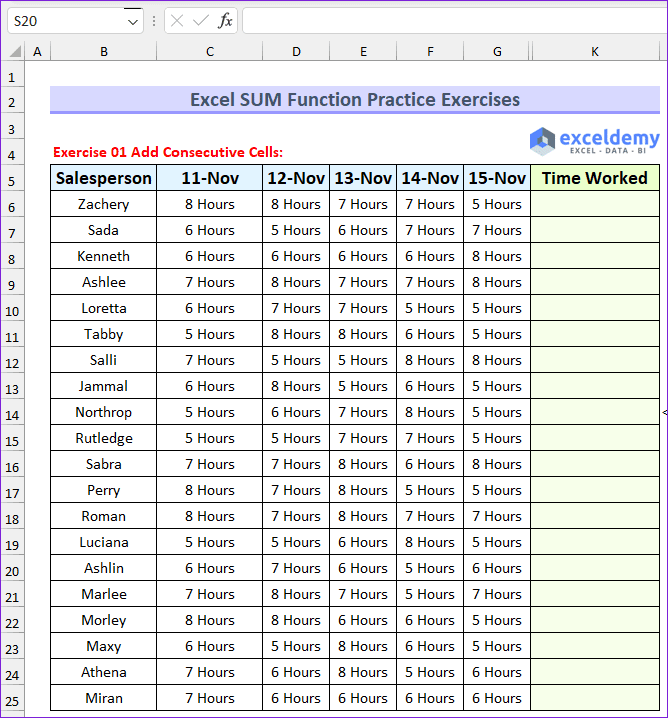Select column E header
668x718 pixels.
pyautogui.click(x=363, y=51)
